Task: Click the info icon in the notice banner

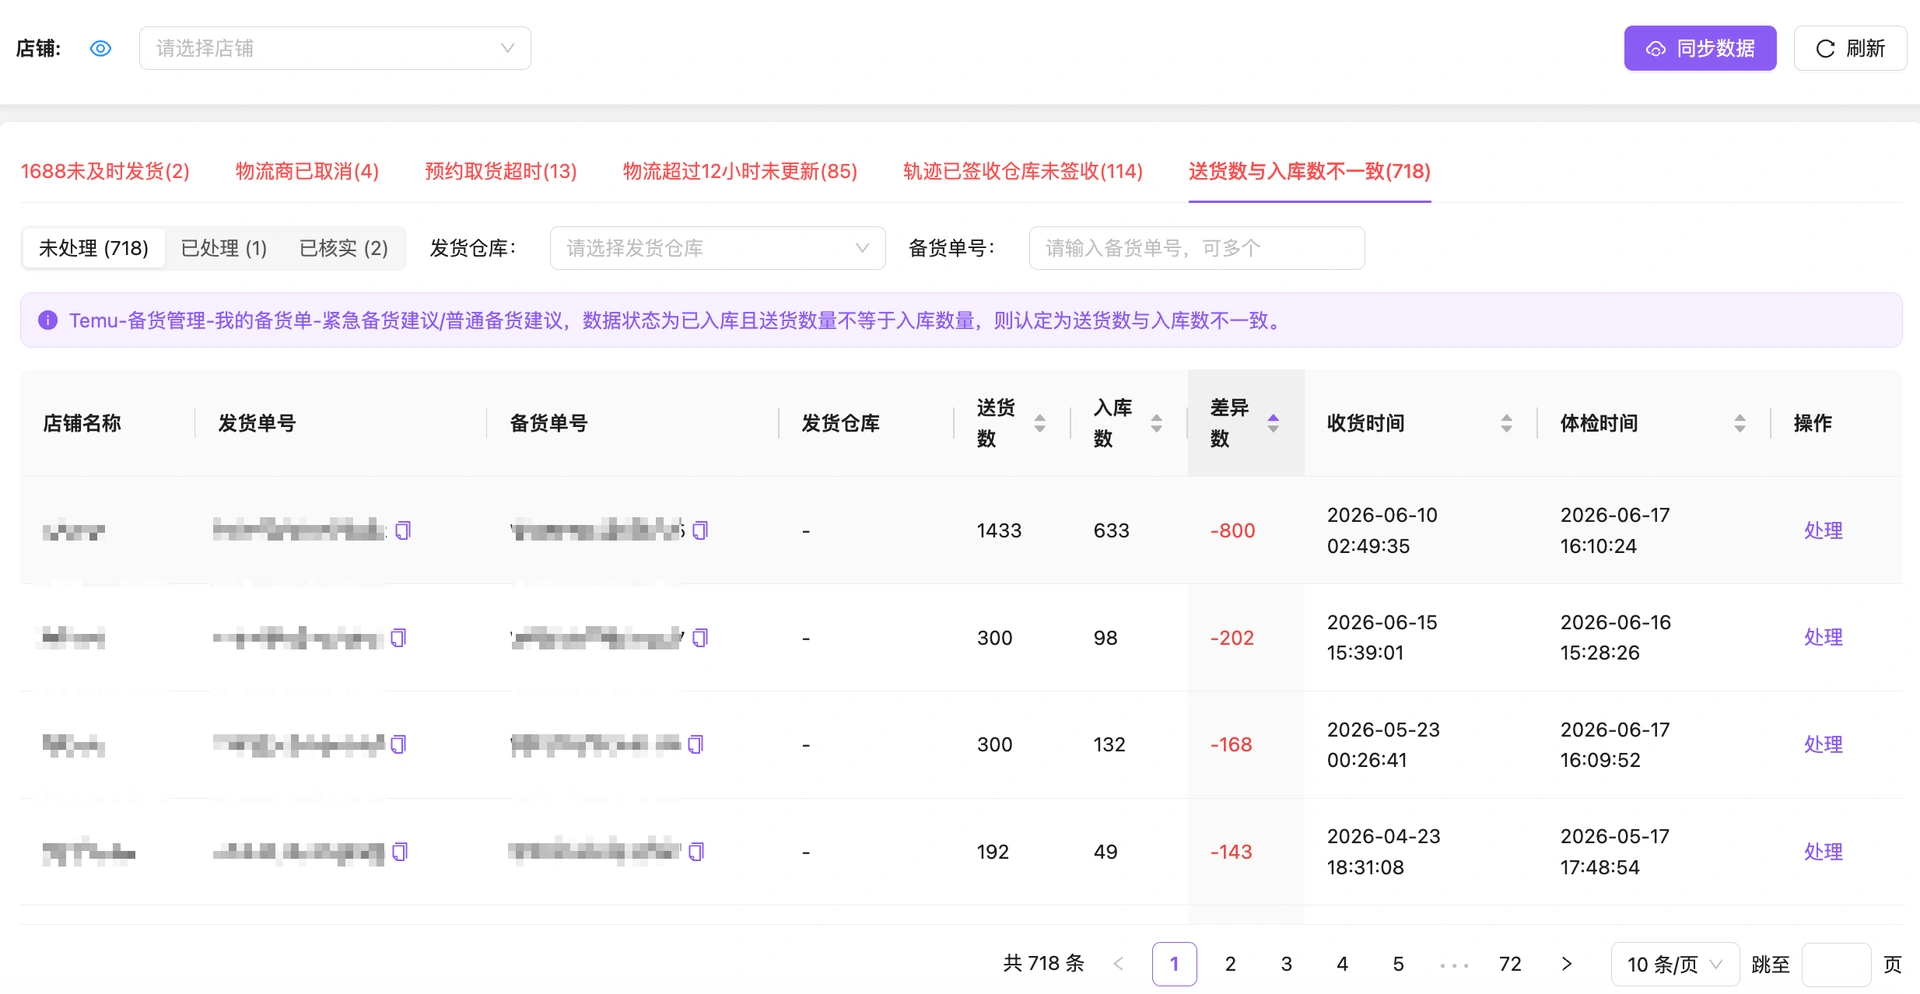Action: point(47,320)
